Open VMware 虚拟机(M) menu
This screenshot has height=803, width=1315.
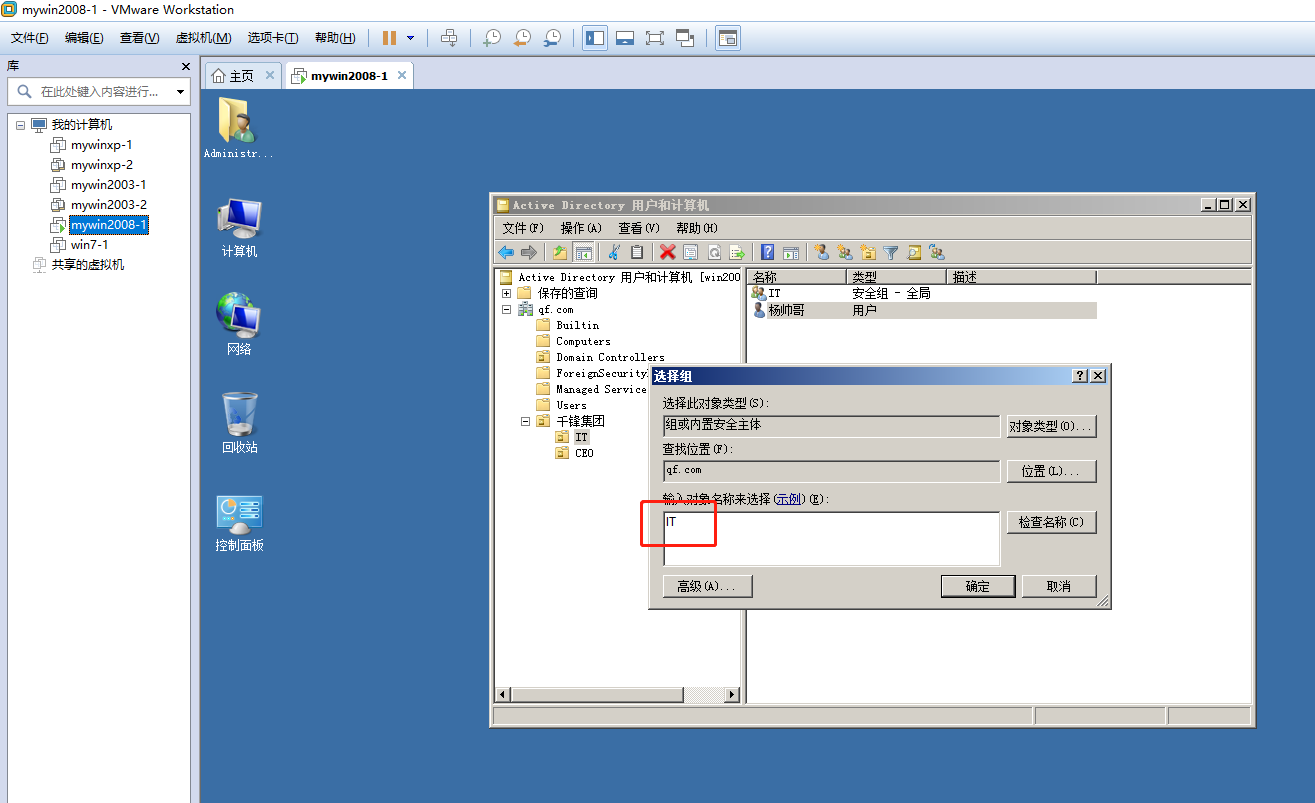pyautogui.click(x=204, y=38)
